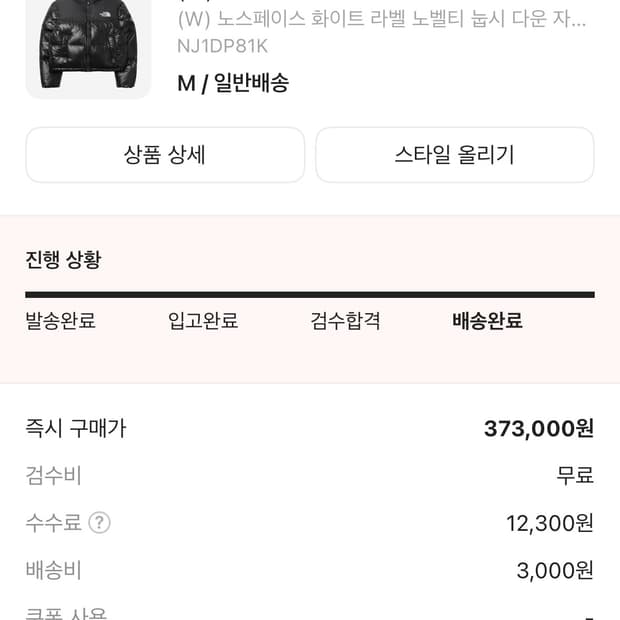Image resolution: width=620 pixels, height=620 pixels.
Task: Tap the M / 일반배송 size text
Action: (x=233, y=83)
